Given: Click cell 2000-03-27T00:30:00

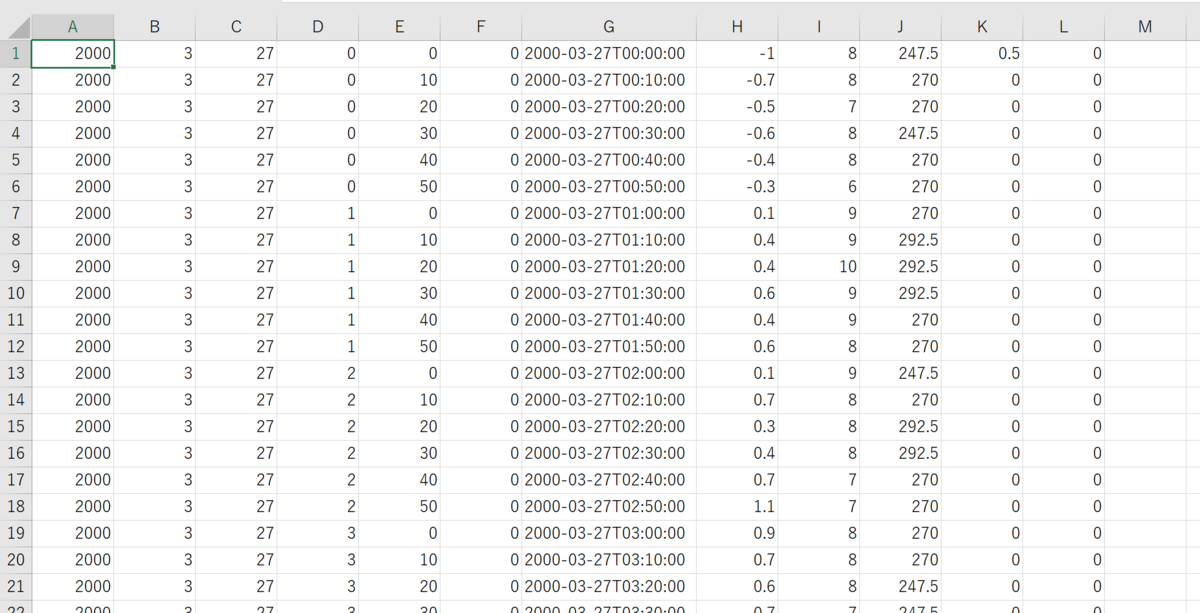Looking at the screenshot, I should pos(609,133).
